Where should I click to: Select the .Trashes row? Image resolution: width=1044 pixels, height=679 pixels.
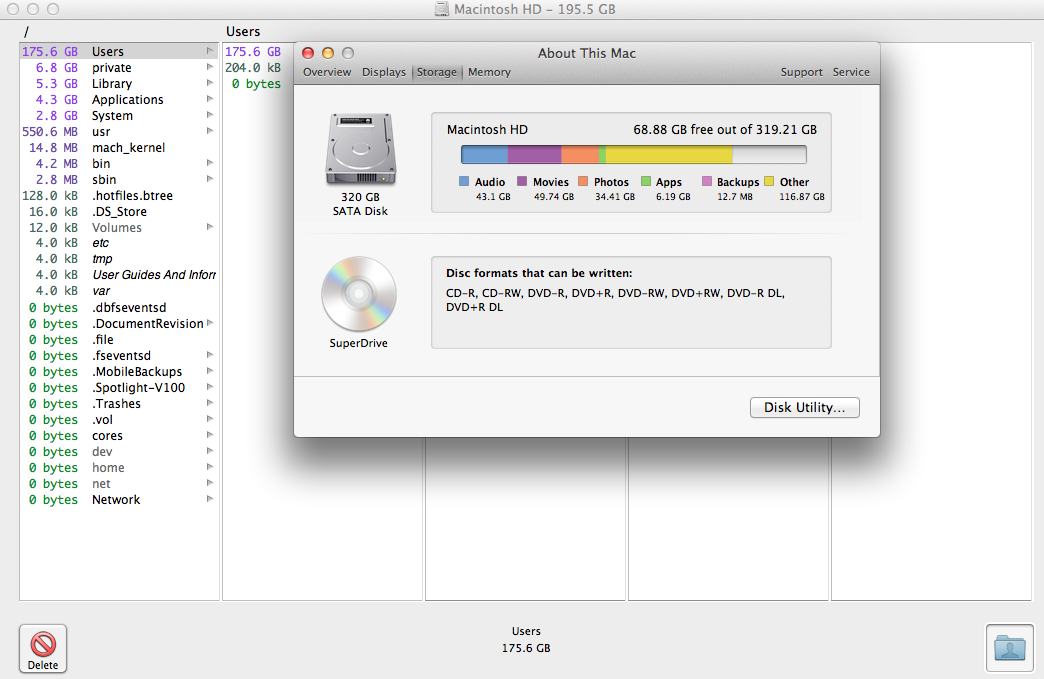coord(119,403)
